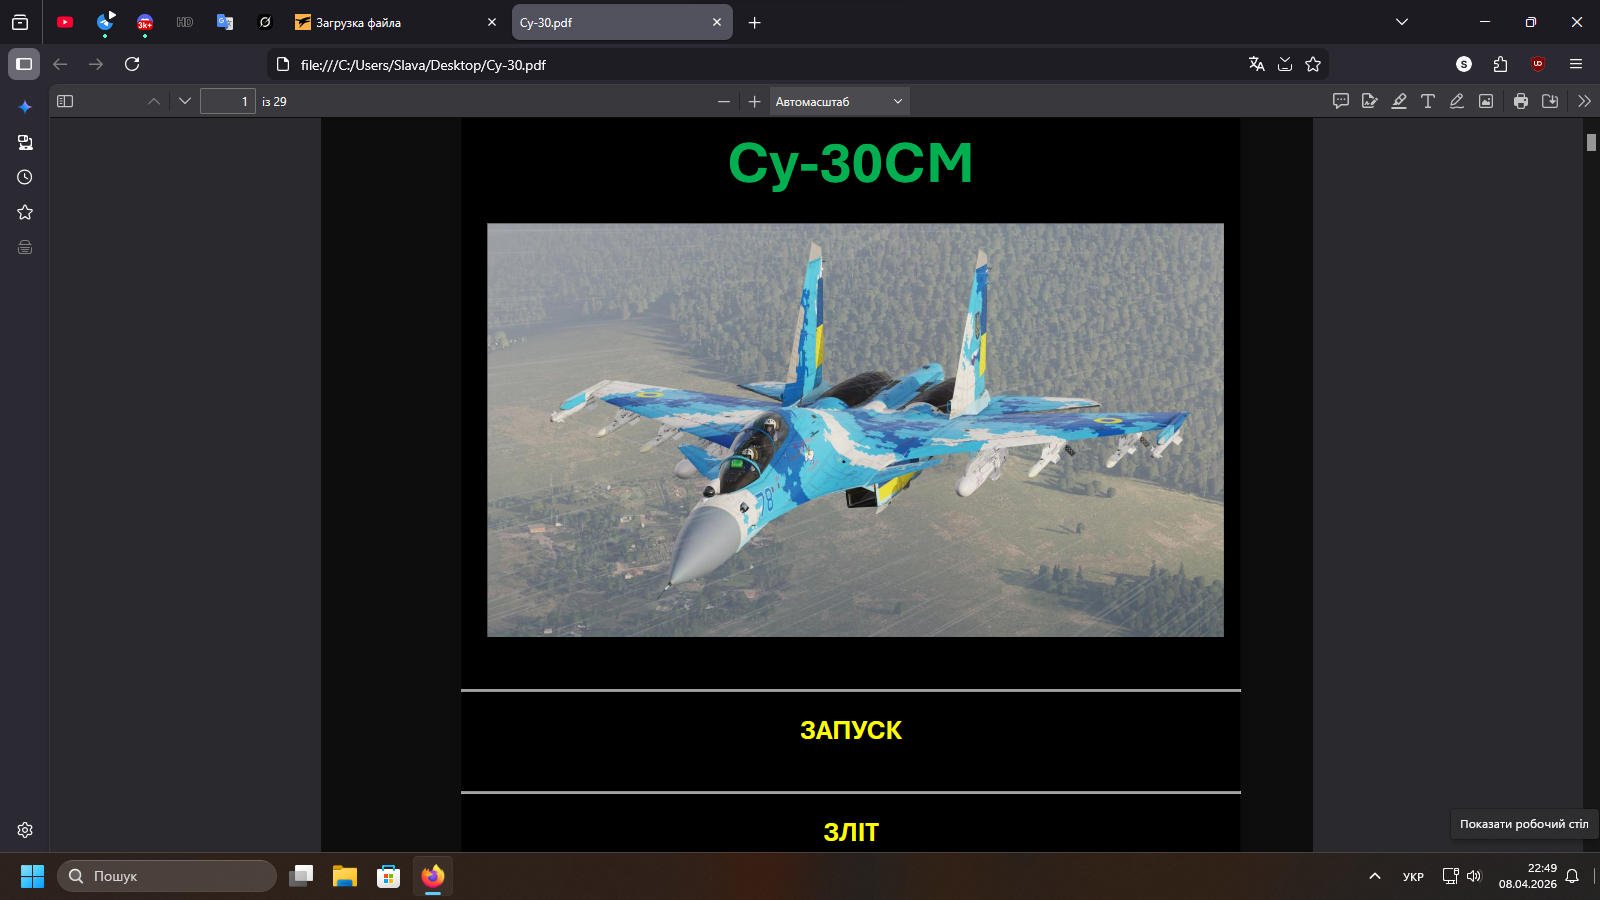Save page to Pocket
This screenshot has height=900, width=1600.
click(x=1285, y=64)
